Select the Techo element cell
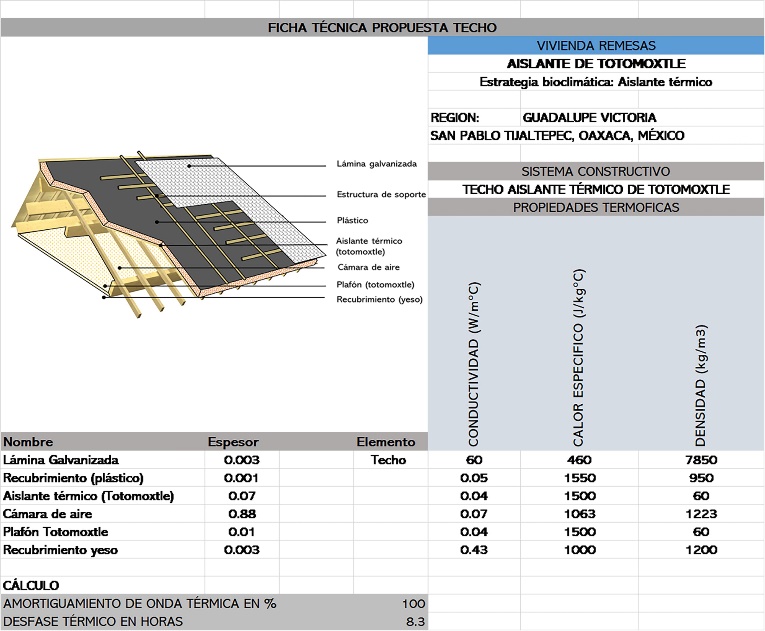765x631 pixels. click(388, 460)
